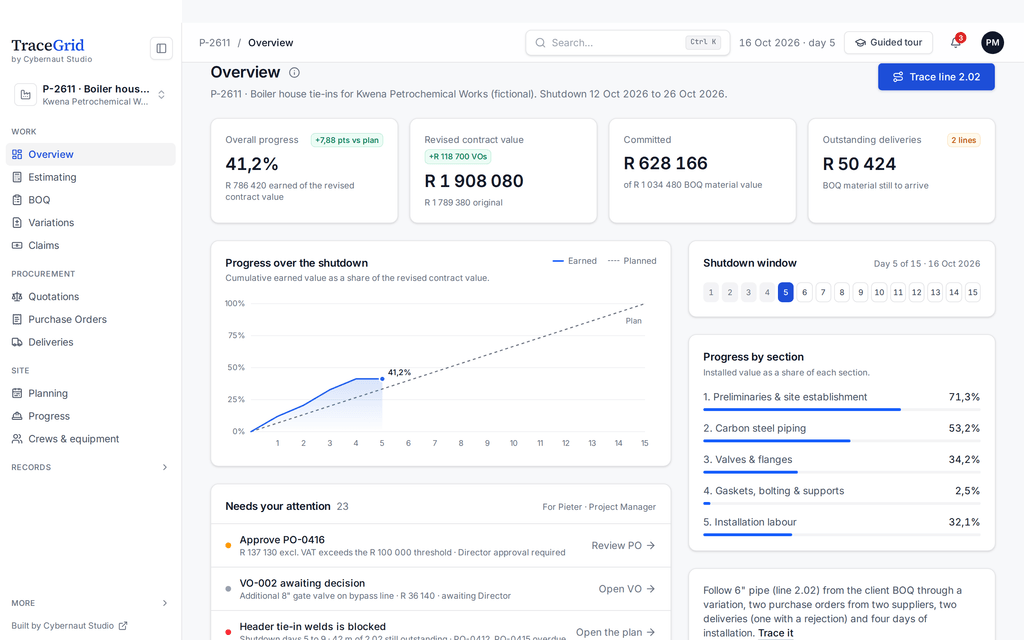Open the PM user avatar

pyautogui.click(x=992, y=42)
